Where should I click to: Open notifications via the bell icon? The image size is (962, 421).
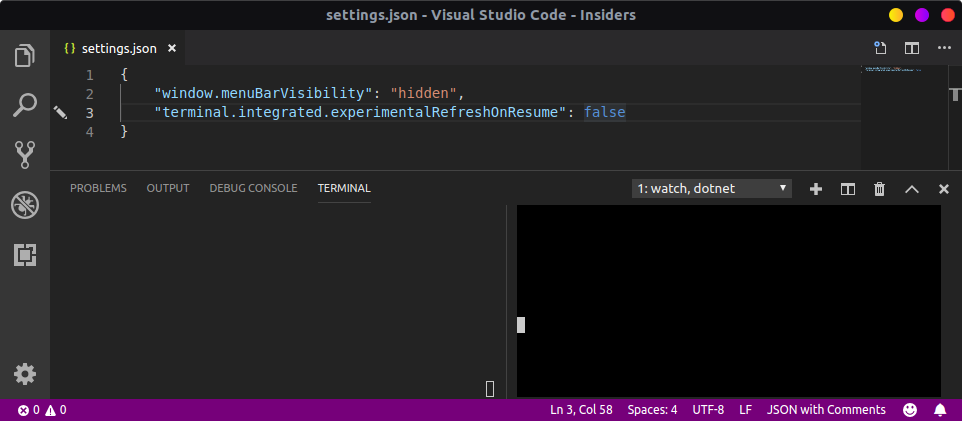[x=940, y=409]
